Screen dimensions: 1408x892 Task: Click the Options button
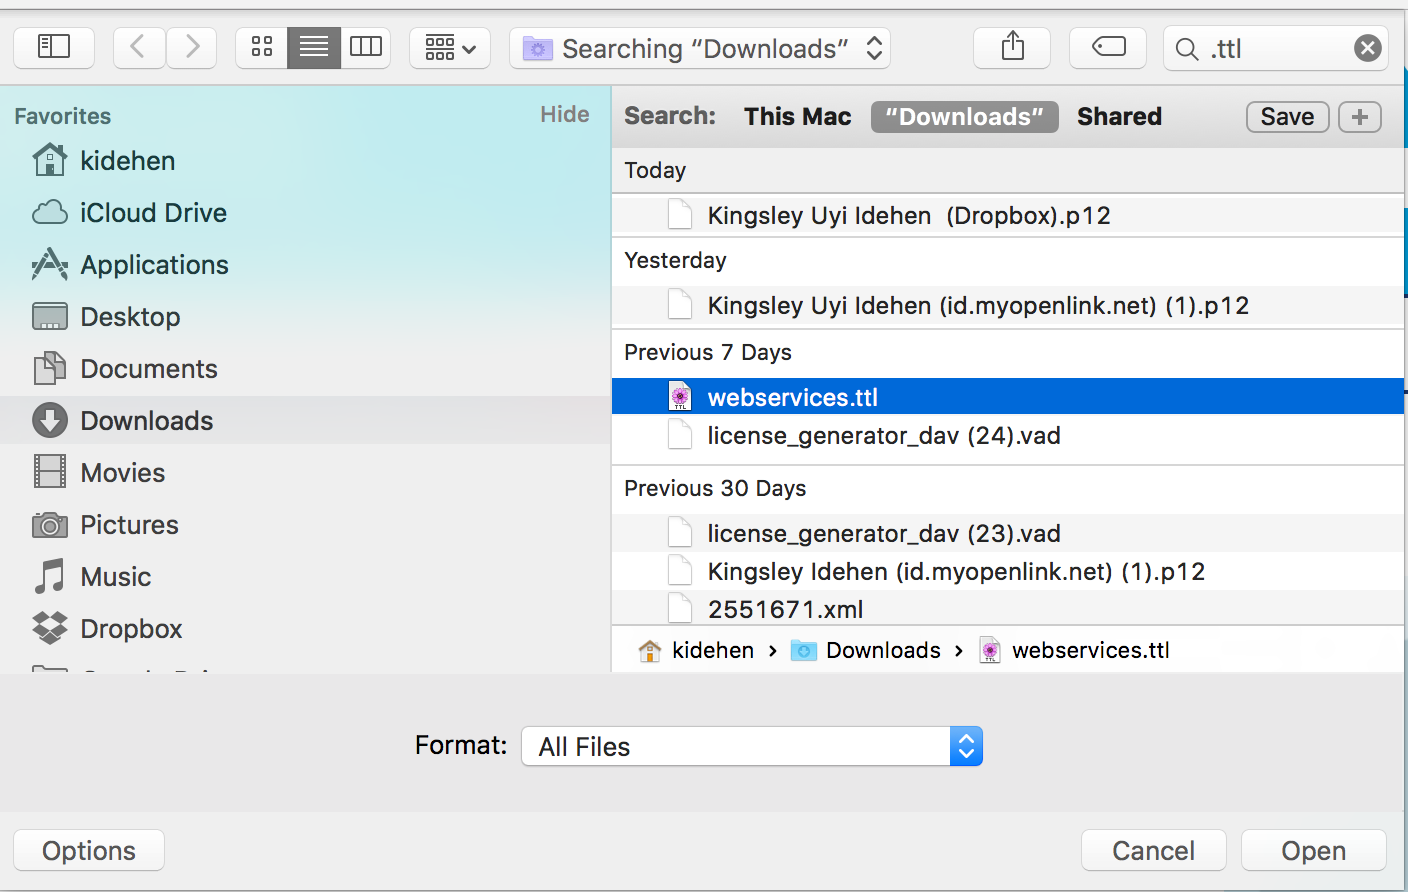click(89, 851)
